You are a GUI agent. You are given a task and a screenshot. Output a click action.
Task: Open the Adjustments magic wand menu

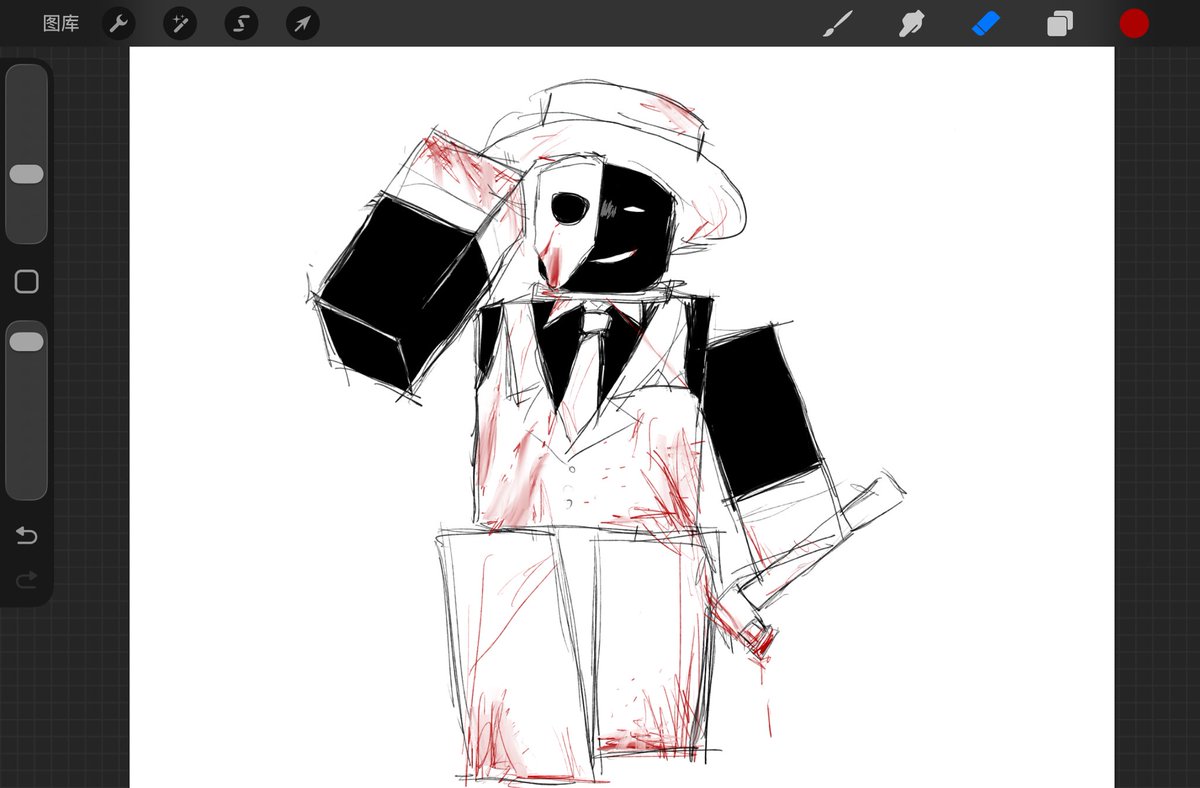tap(180, 24)
